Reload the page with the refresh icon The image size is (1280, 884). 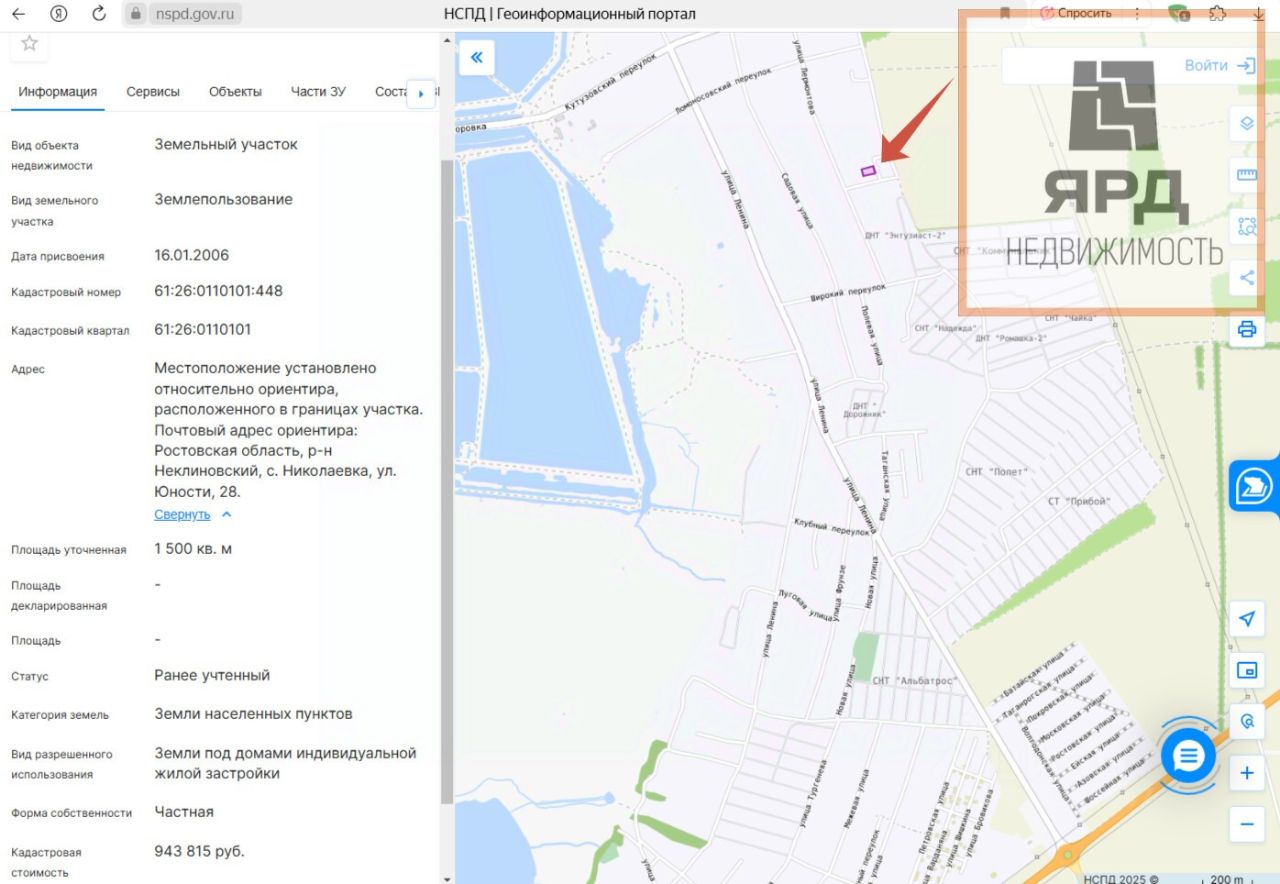98,14
